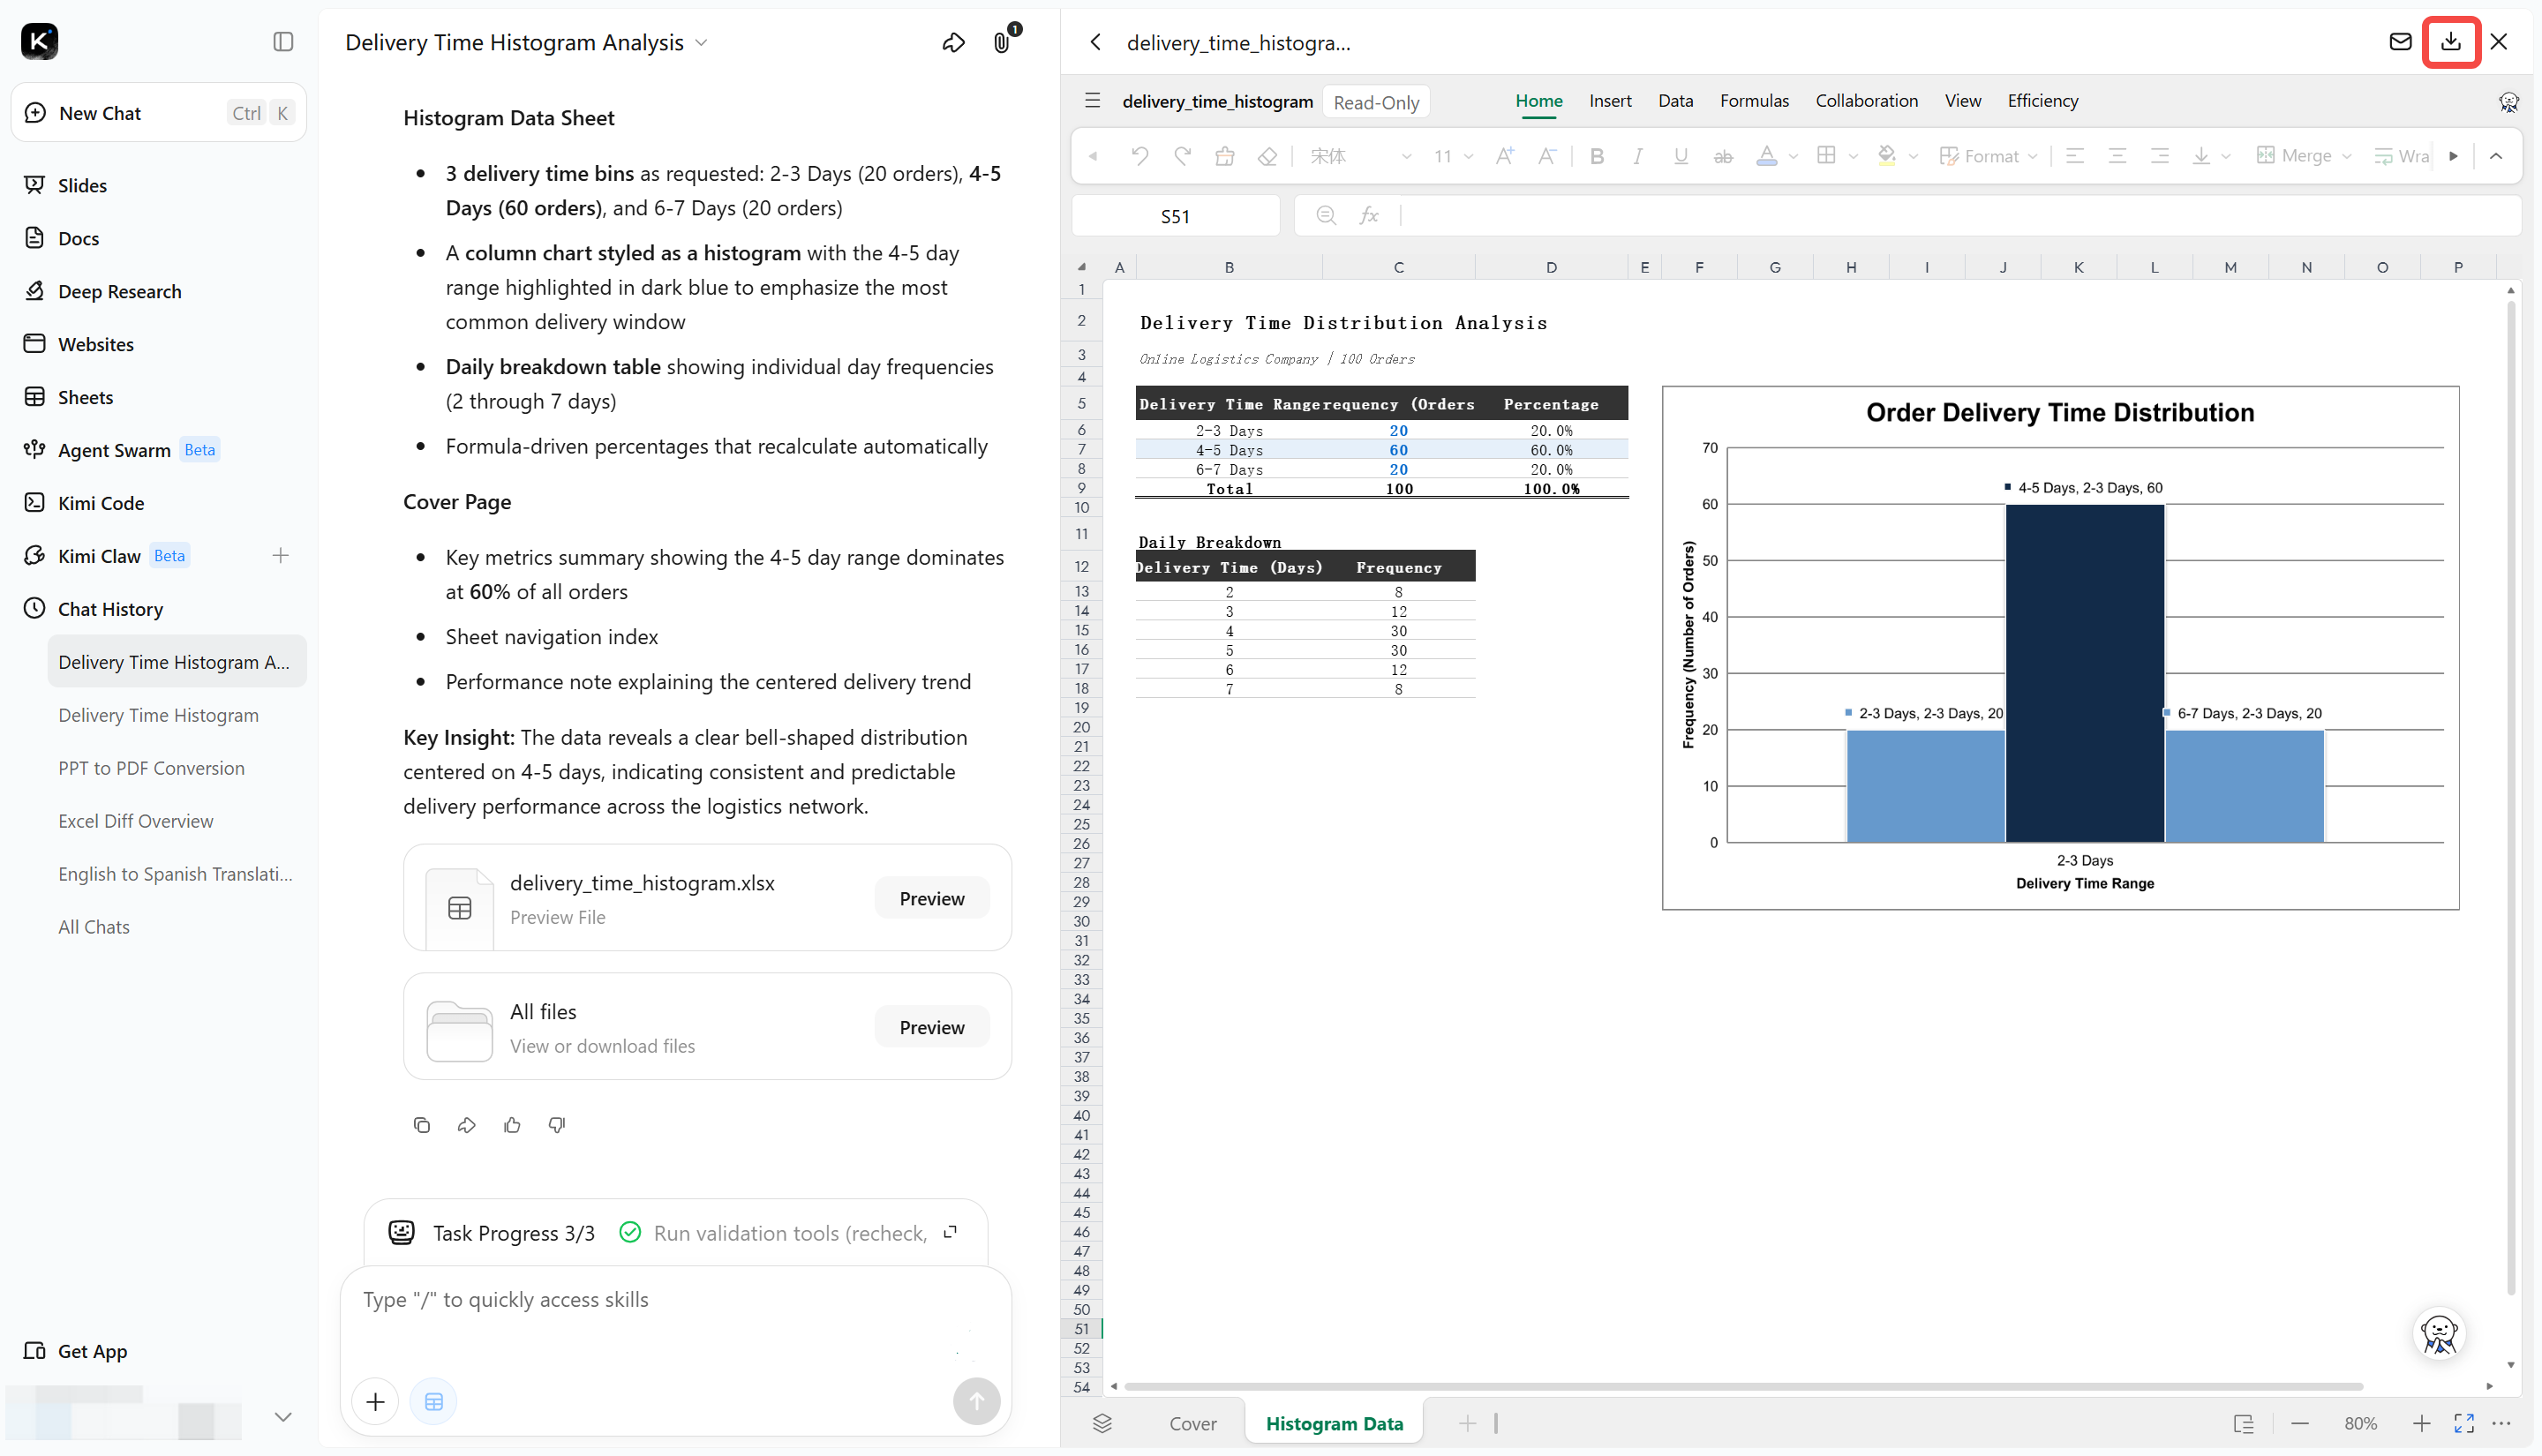Zoom in with the plus button
This screenshot has height=1456, width=2542.
click(2420, 1423)
